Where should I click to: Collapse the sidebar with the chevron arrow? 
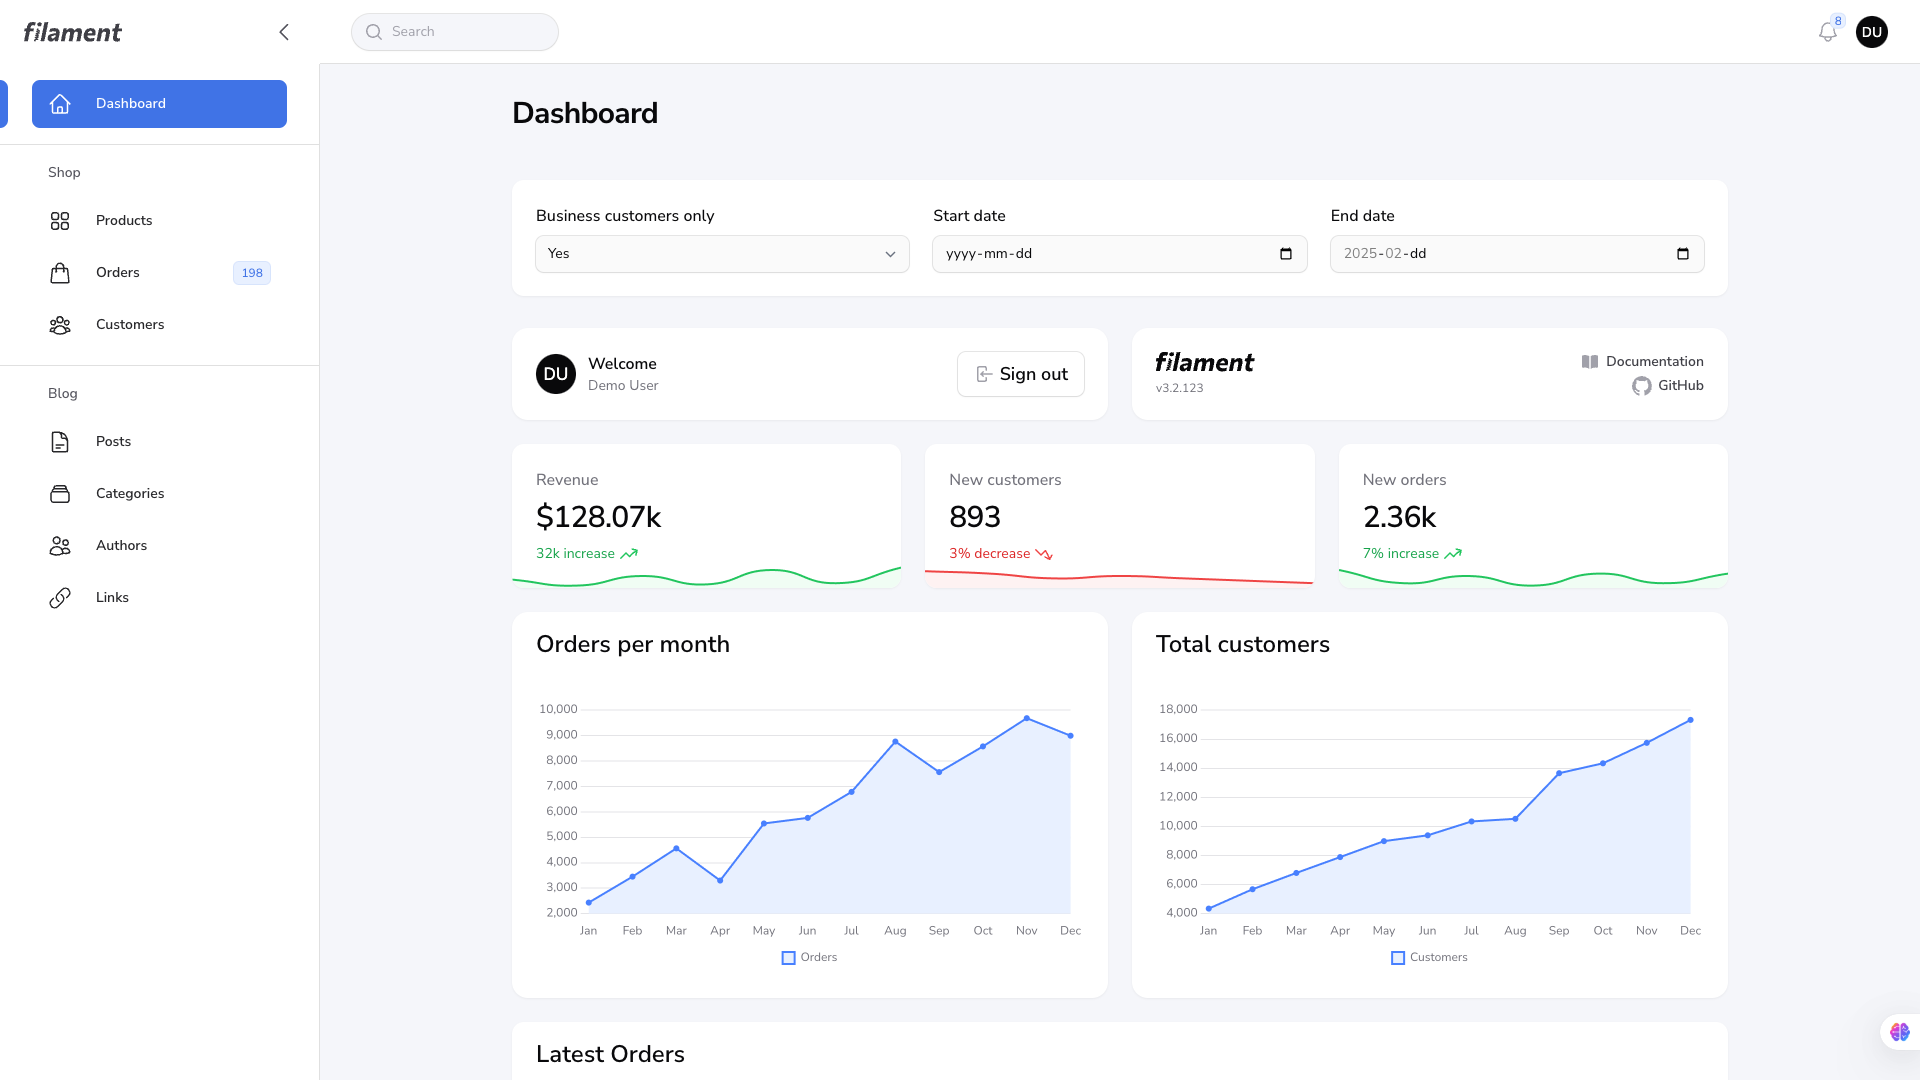[284, 32]
